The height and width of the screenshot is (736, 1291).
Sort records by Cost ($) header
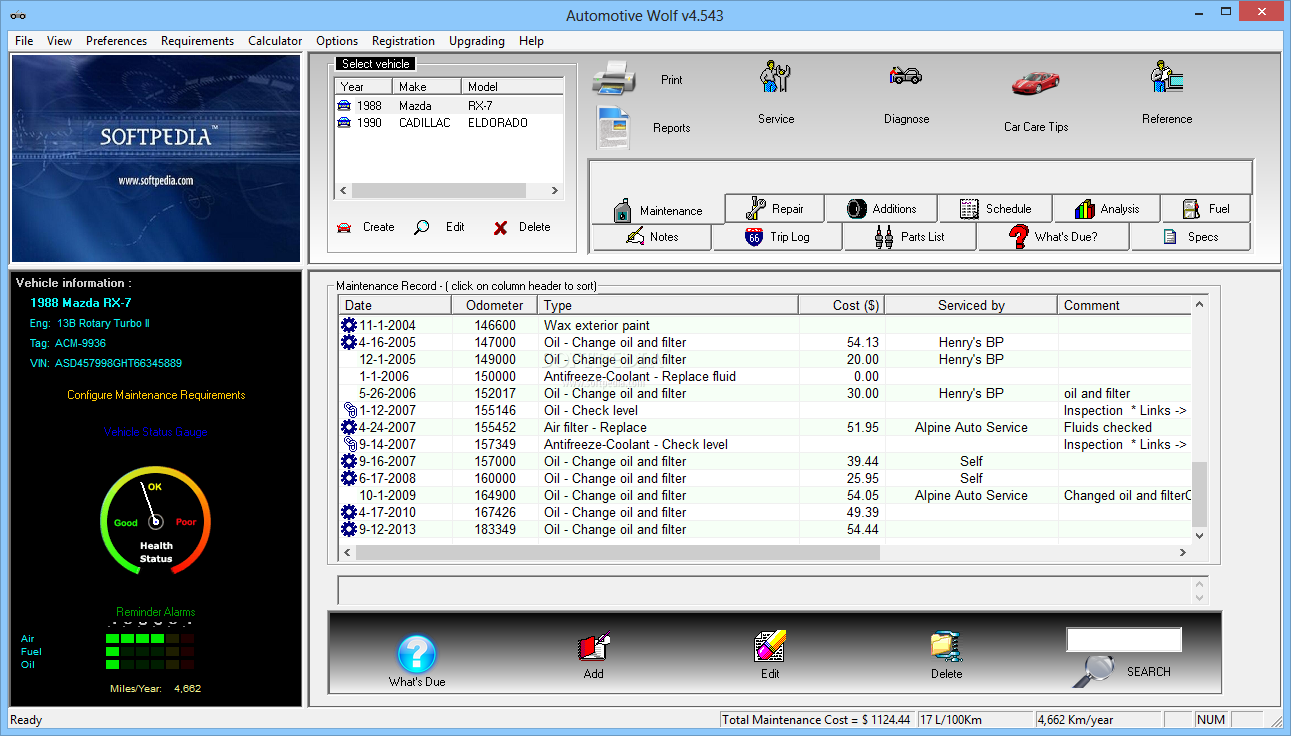pos(841,305)
